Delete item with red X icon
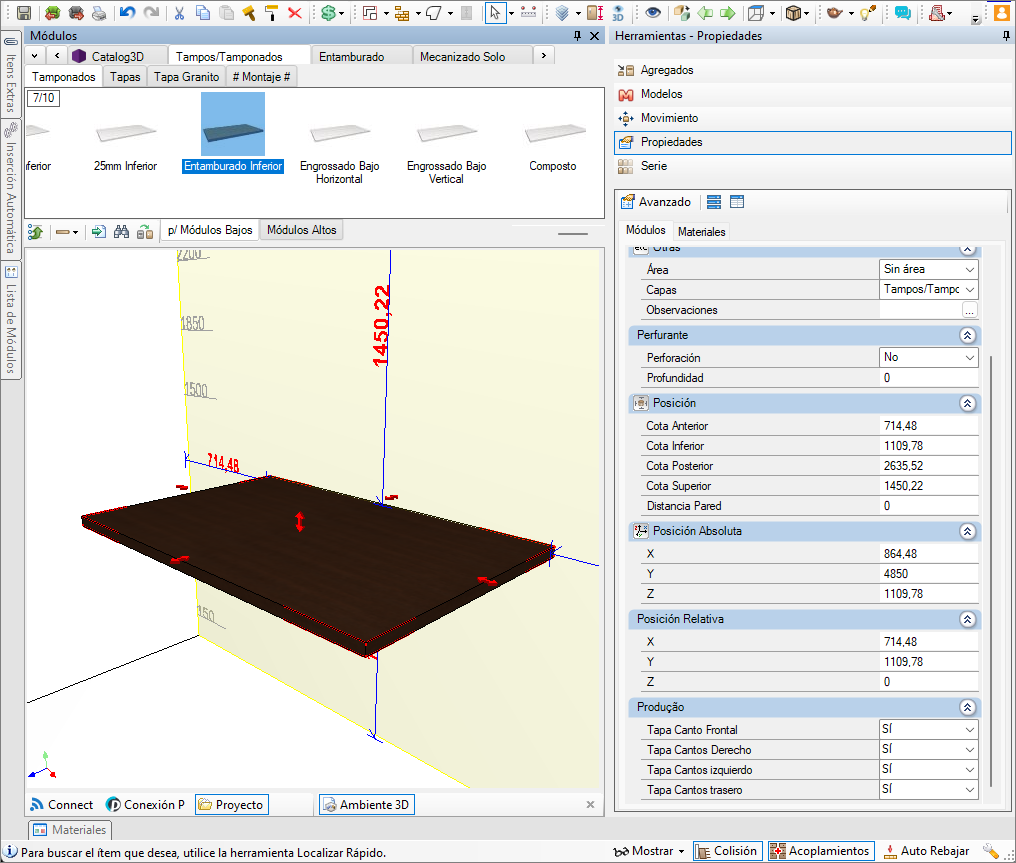Screen dimensions: 1016x863 pyautogui.click(x=295, y=13)
